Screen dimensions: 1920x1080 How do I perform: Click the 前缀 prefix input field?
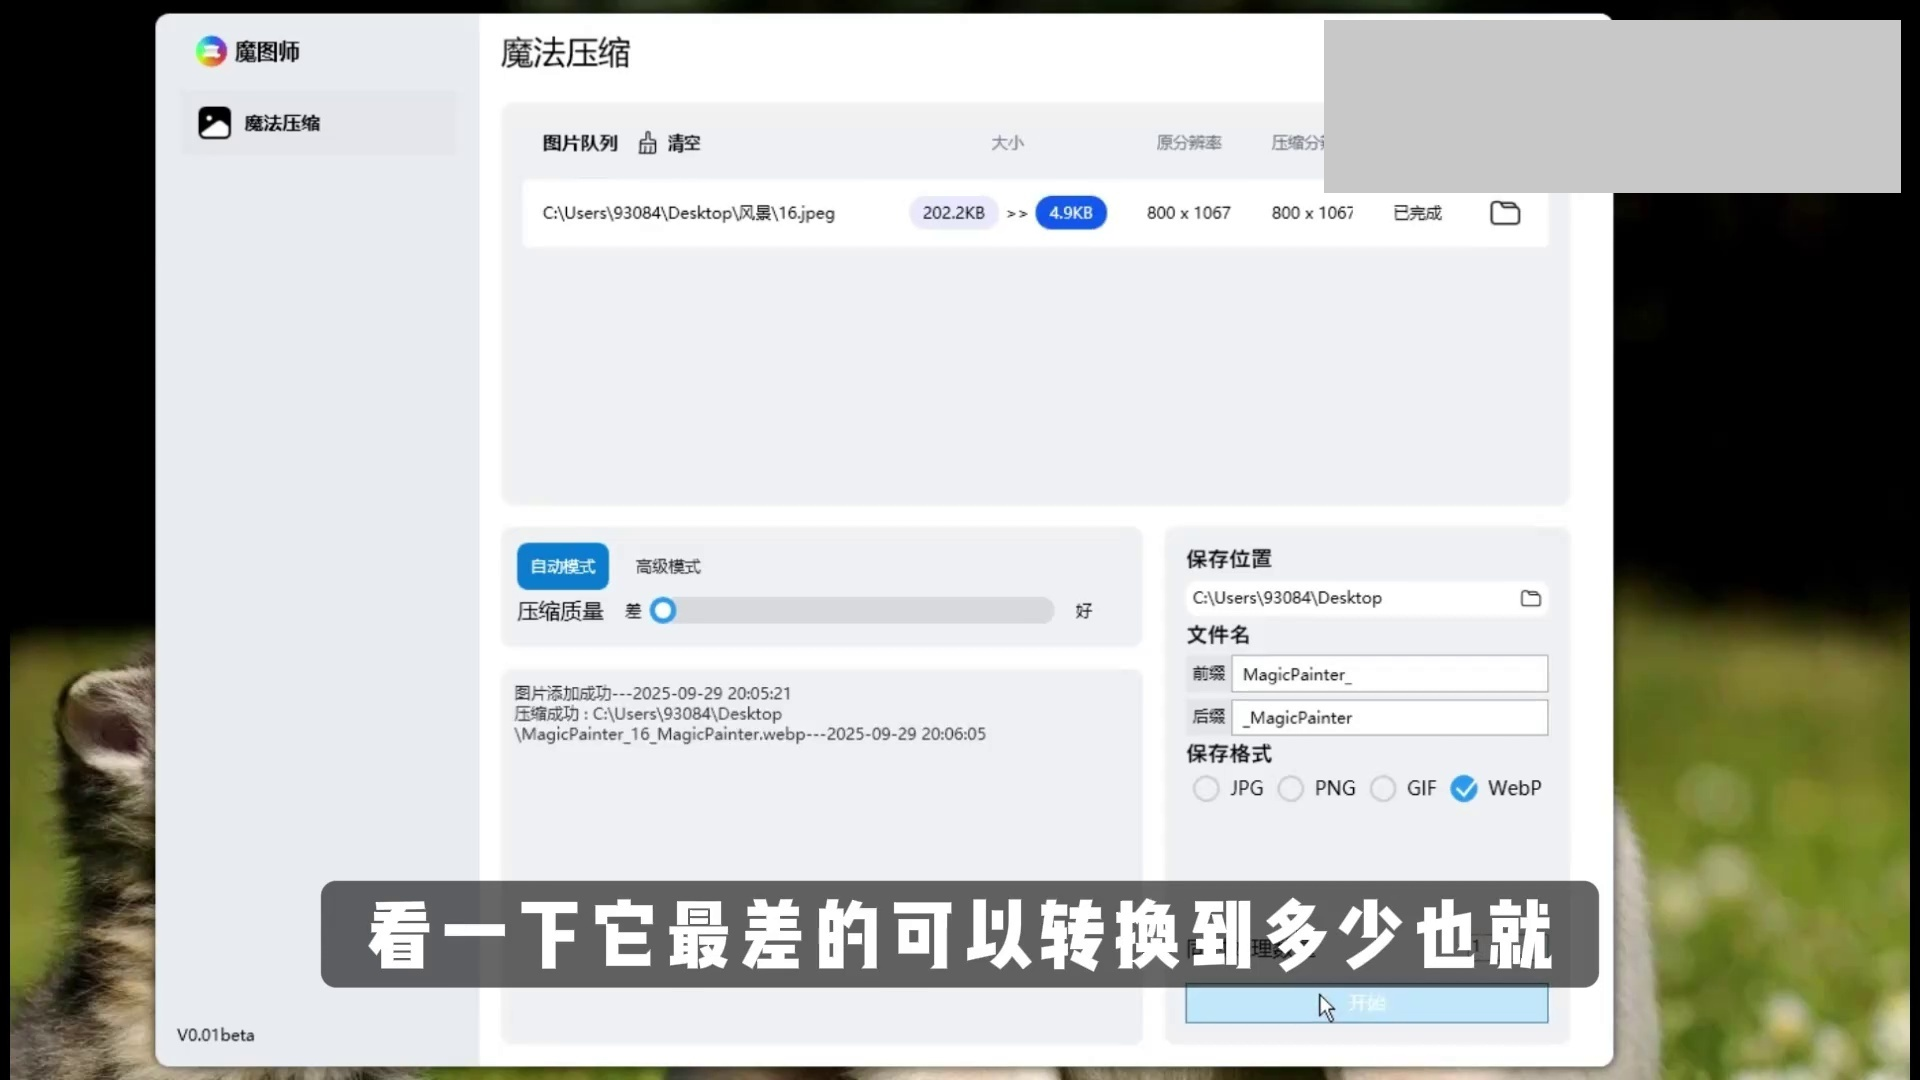(x=1388, y=675)
